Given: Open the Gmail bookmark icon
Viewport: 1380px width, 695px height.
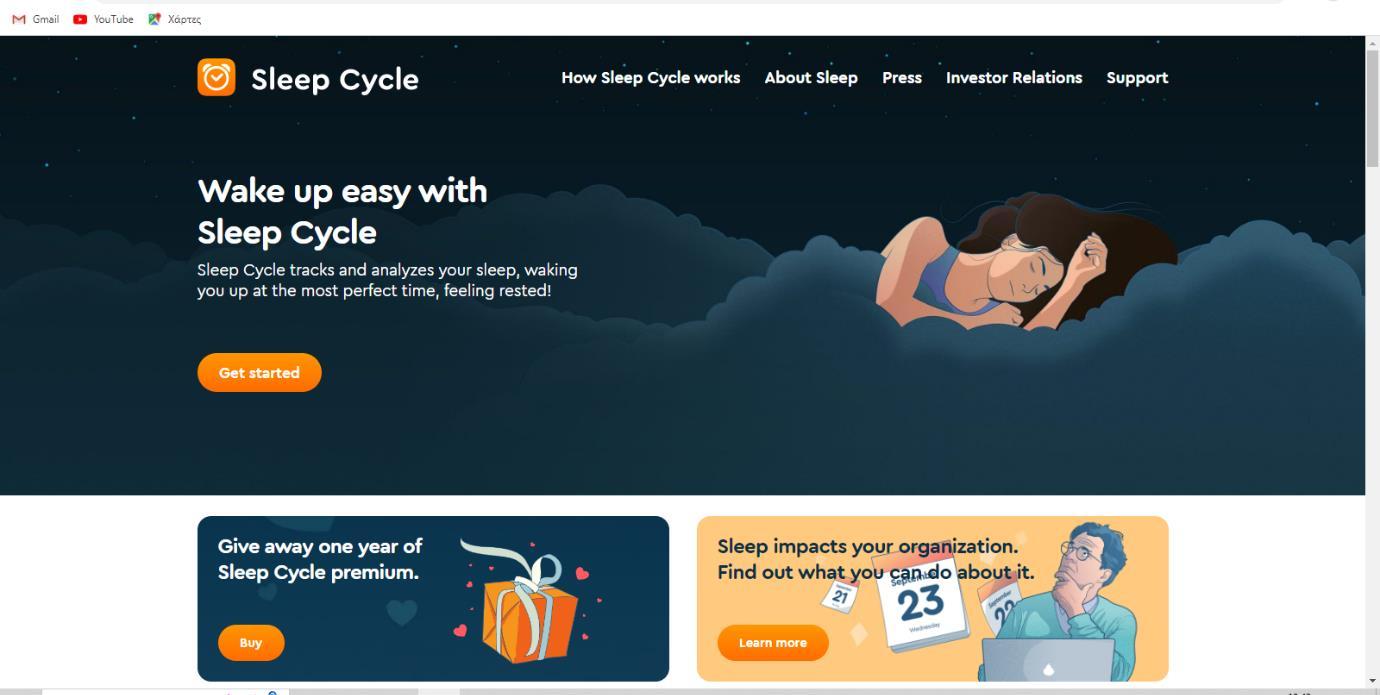Looking at the screenshot, I should (18, 19).
